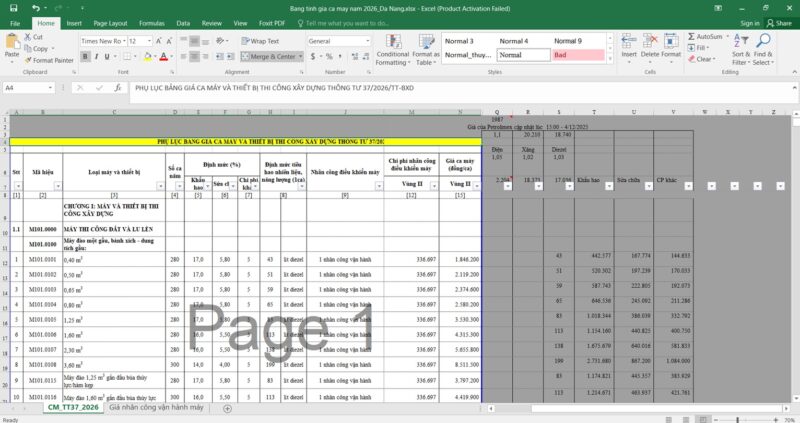The height and width of the screenshot is (423, 800).
Task: Click the Copy icon
Action: pyautogui.click(x=28, y=48)
